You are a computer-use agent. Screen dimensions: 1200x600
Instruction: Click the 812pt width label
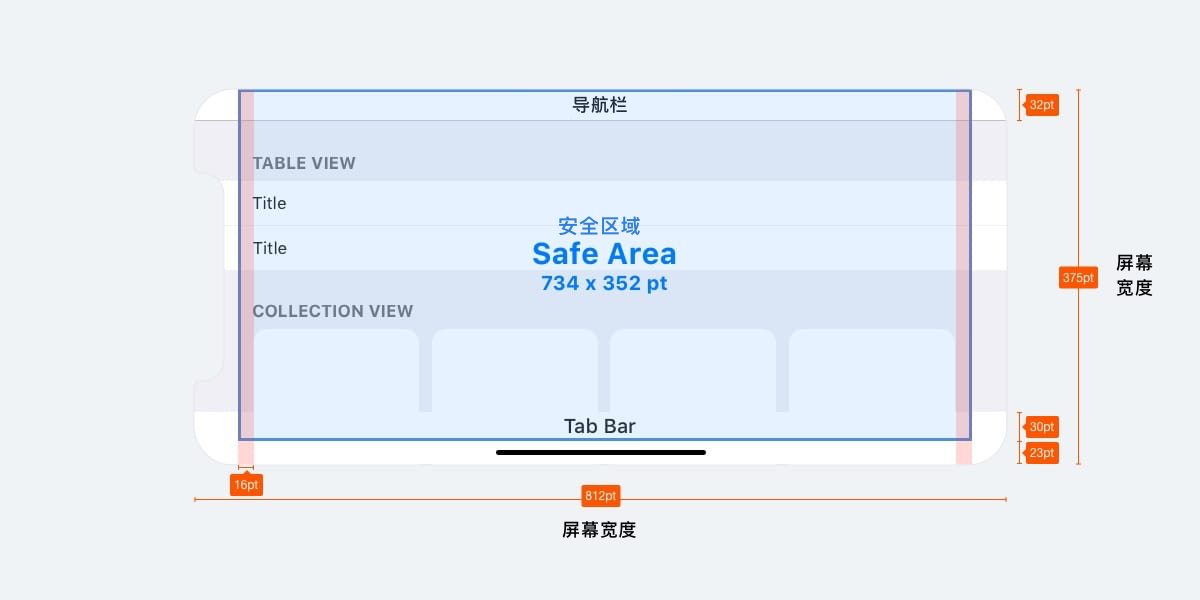(600, 496)
